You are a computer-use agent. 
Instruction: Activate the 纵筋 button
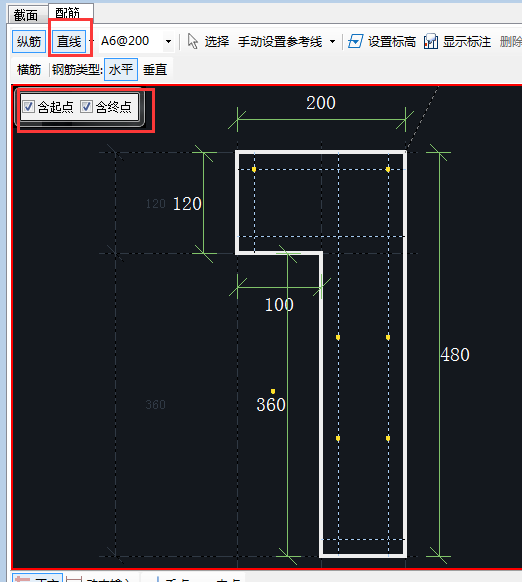point(29,41)
